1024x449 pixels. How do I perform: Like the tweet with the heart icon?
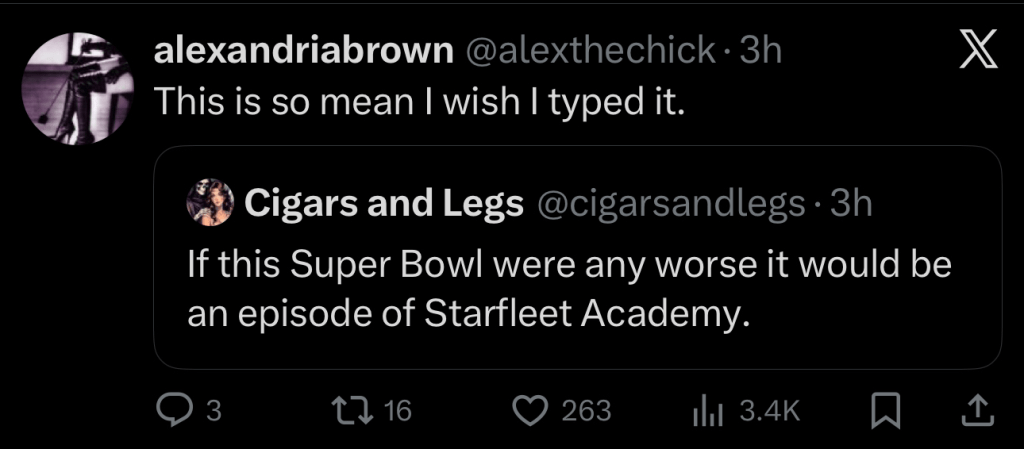531,409
